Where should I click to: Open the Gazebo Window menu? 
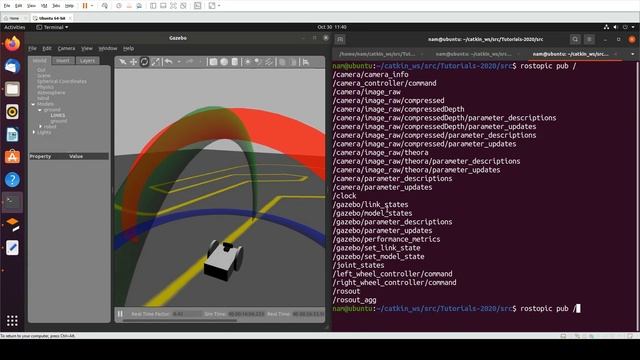pyautogui.click(x=108, y=48)
